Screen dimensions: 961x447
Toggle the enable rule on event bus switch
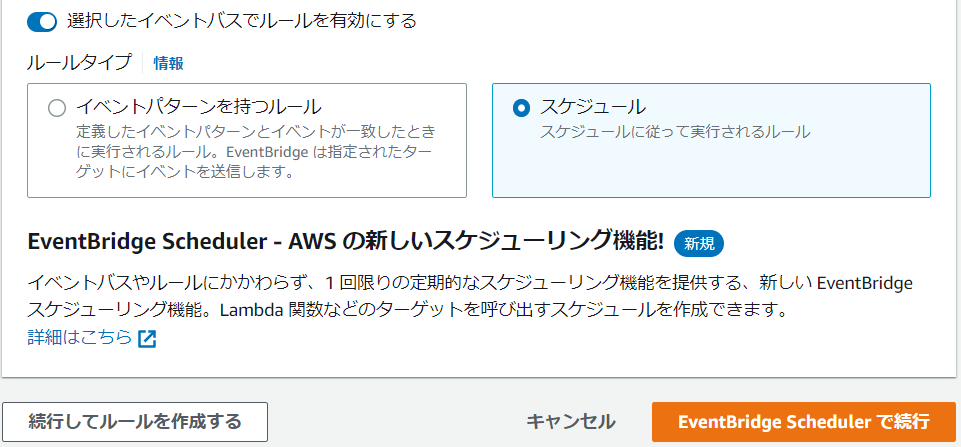click(42, 23)
